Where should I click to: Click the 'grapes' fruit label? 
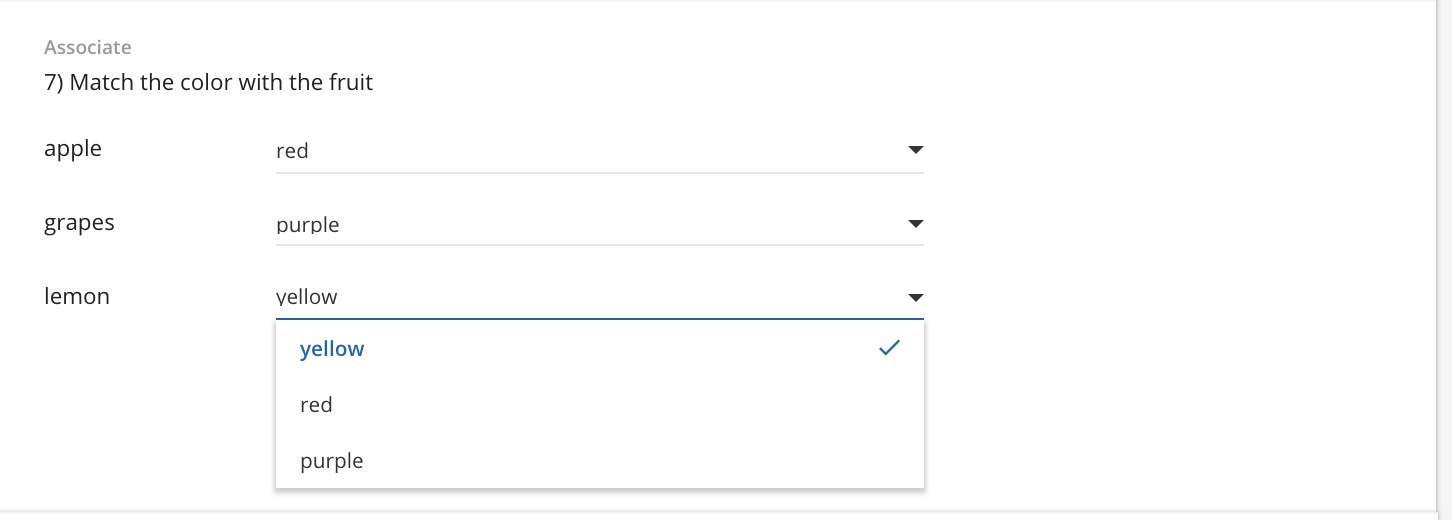click(x=79, y=222)
